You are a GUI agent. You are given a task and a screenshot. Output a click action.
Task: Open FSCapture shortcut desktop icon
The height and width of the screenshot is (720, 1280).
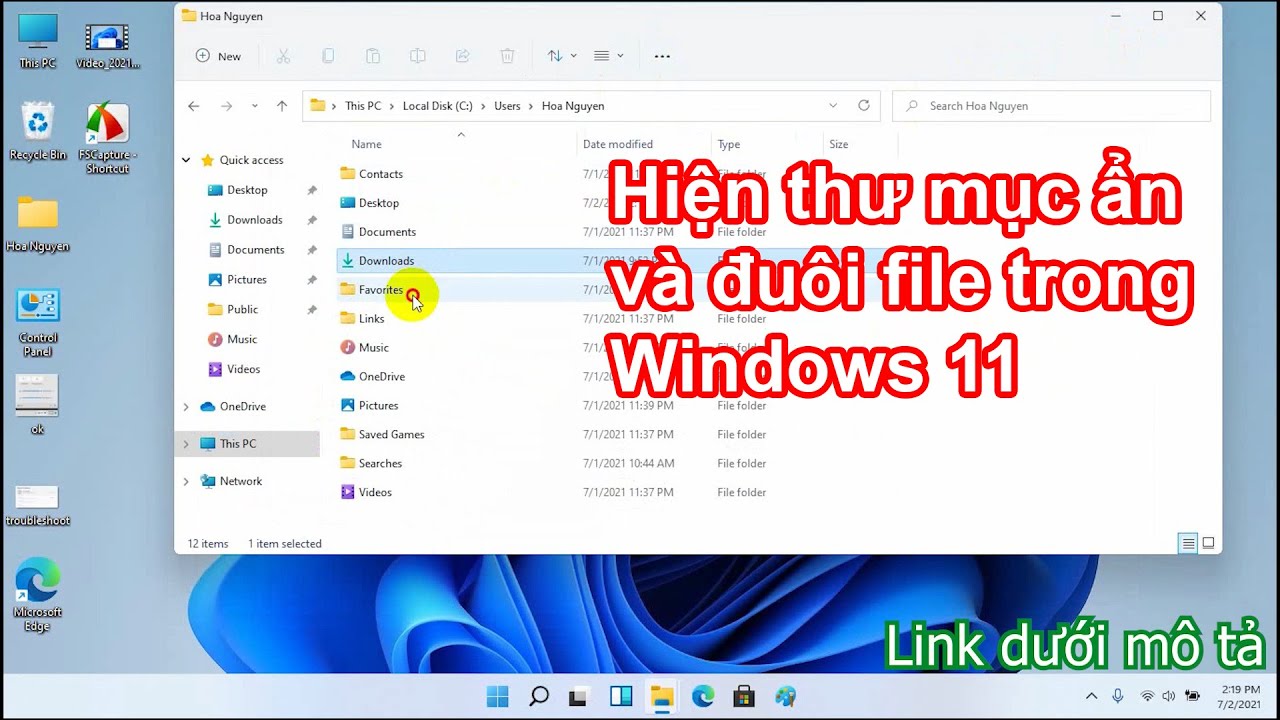coord(107,138)
